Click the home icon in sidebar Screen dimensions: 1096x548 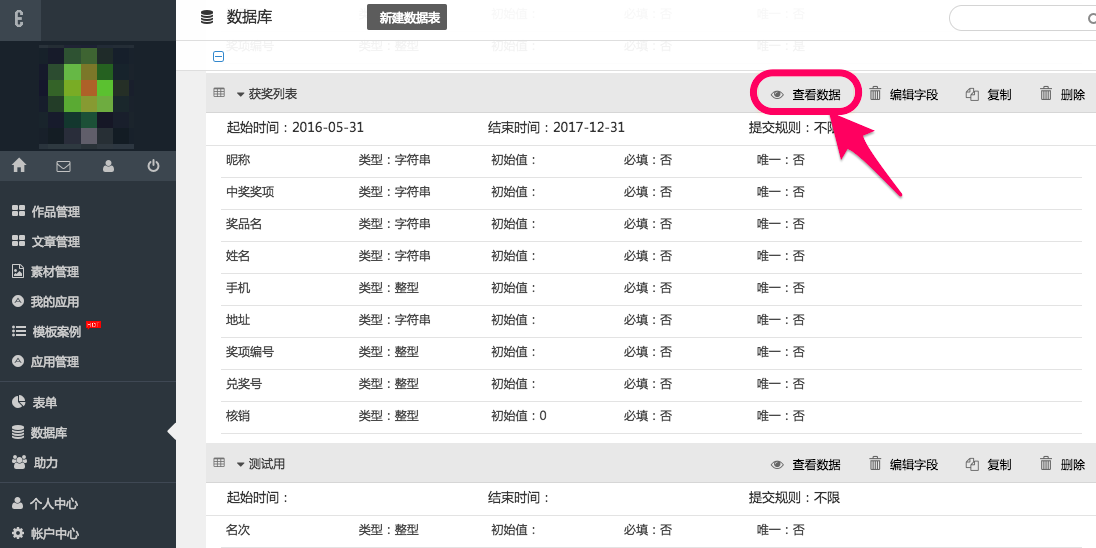(x=19, y=166)
